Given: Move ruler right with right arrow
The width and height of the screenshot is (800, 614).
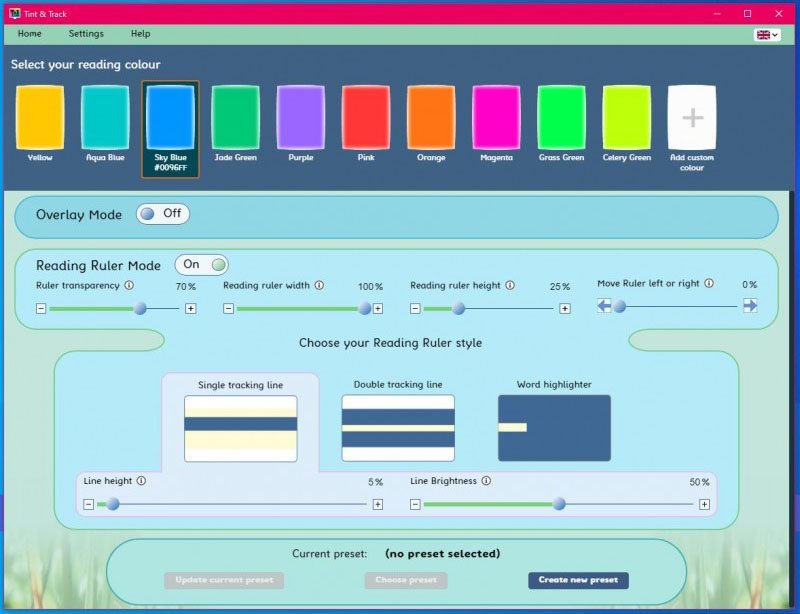Looking at the screenshot, I should (751, 306).
